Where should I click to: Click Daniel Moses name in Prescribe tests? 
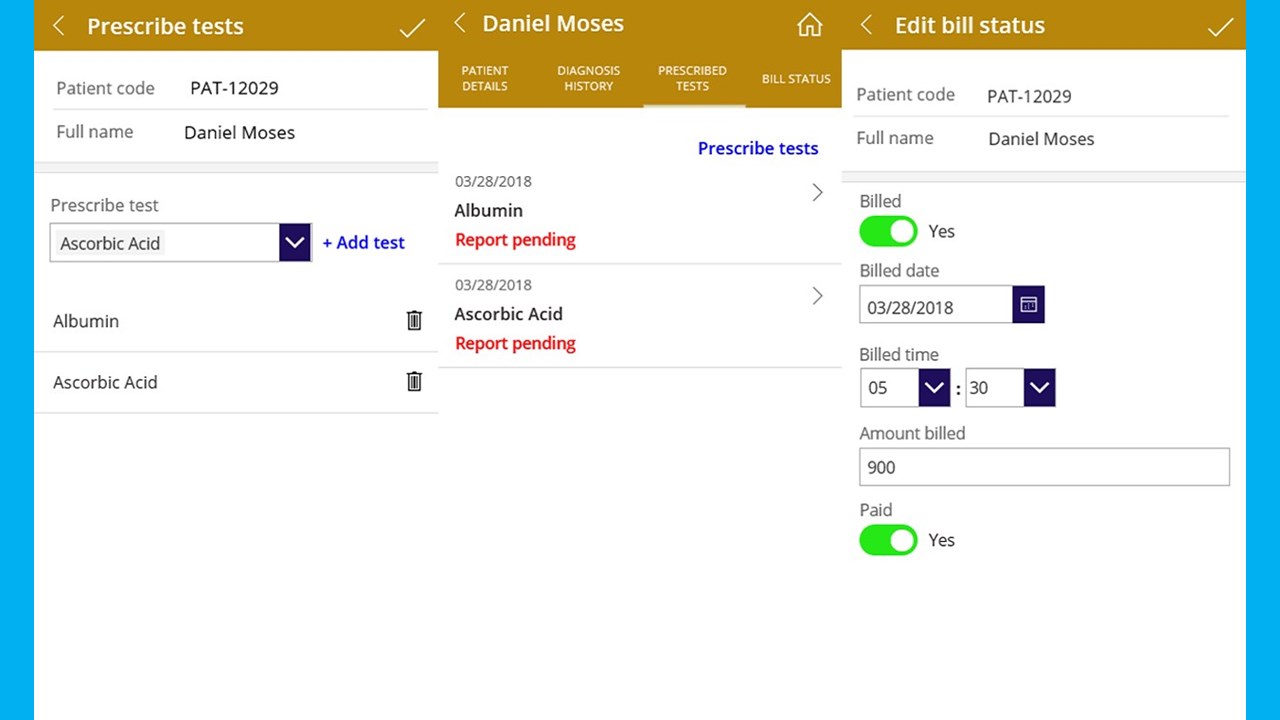pos(239,133)
